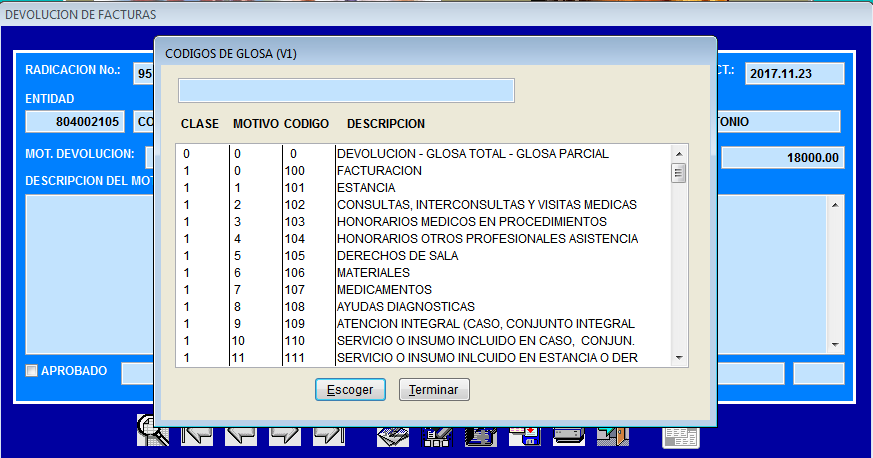Click the CODIGO column header

pos(306,124)
